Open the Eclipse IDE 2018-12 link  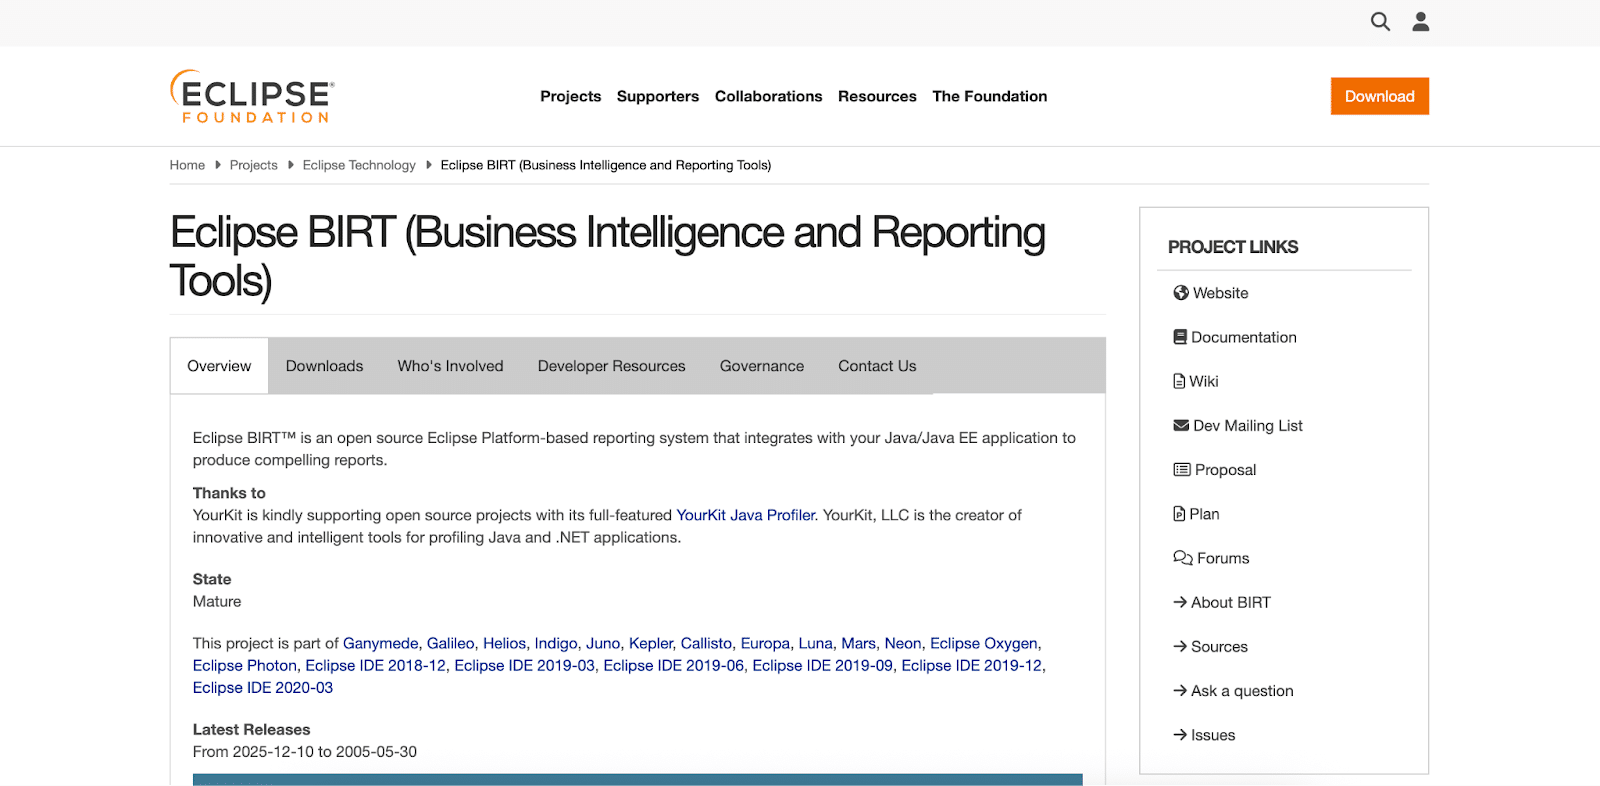click(x=375, y=665)
